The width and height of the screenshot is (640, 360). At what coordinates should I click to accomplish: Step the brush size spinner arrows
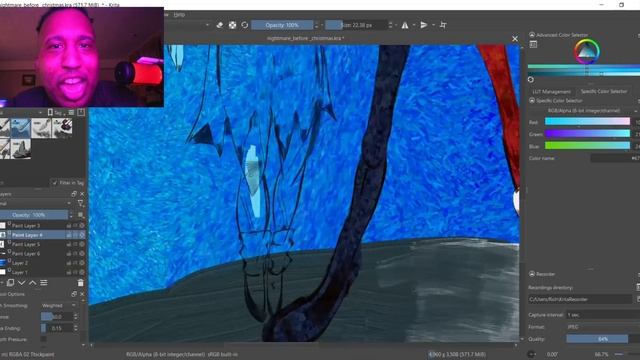[391, 25]
